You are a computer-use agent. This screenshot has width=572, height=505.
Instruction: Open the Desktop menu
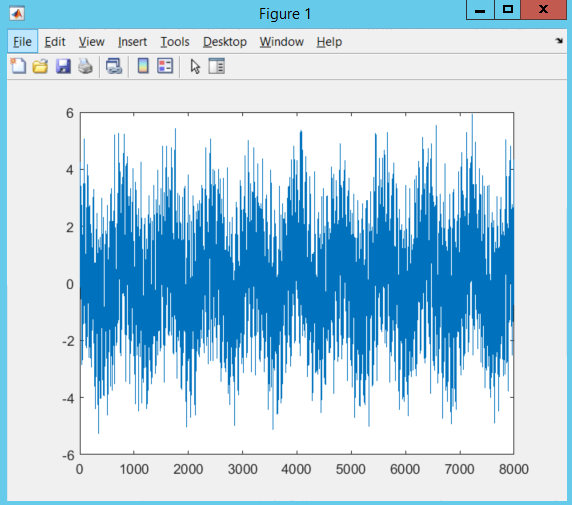coord(225,42)
